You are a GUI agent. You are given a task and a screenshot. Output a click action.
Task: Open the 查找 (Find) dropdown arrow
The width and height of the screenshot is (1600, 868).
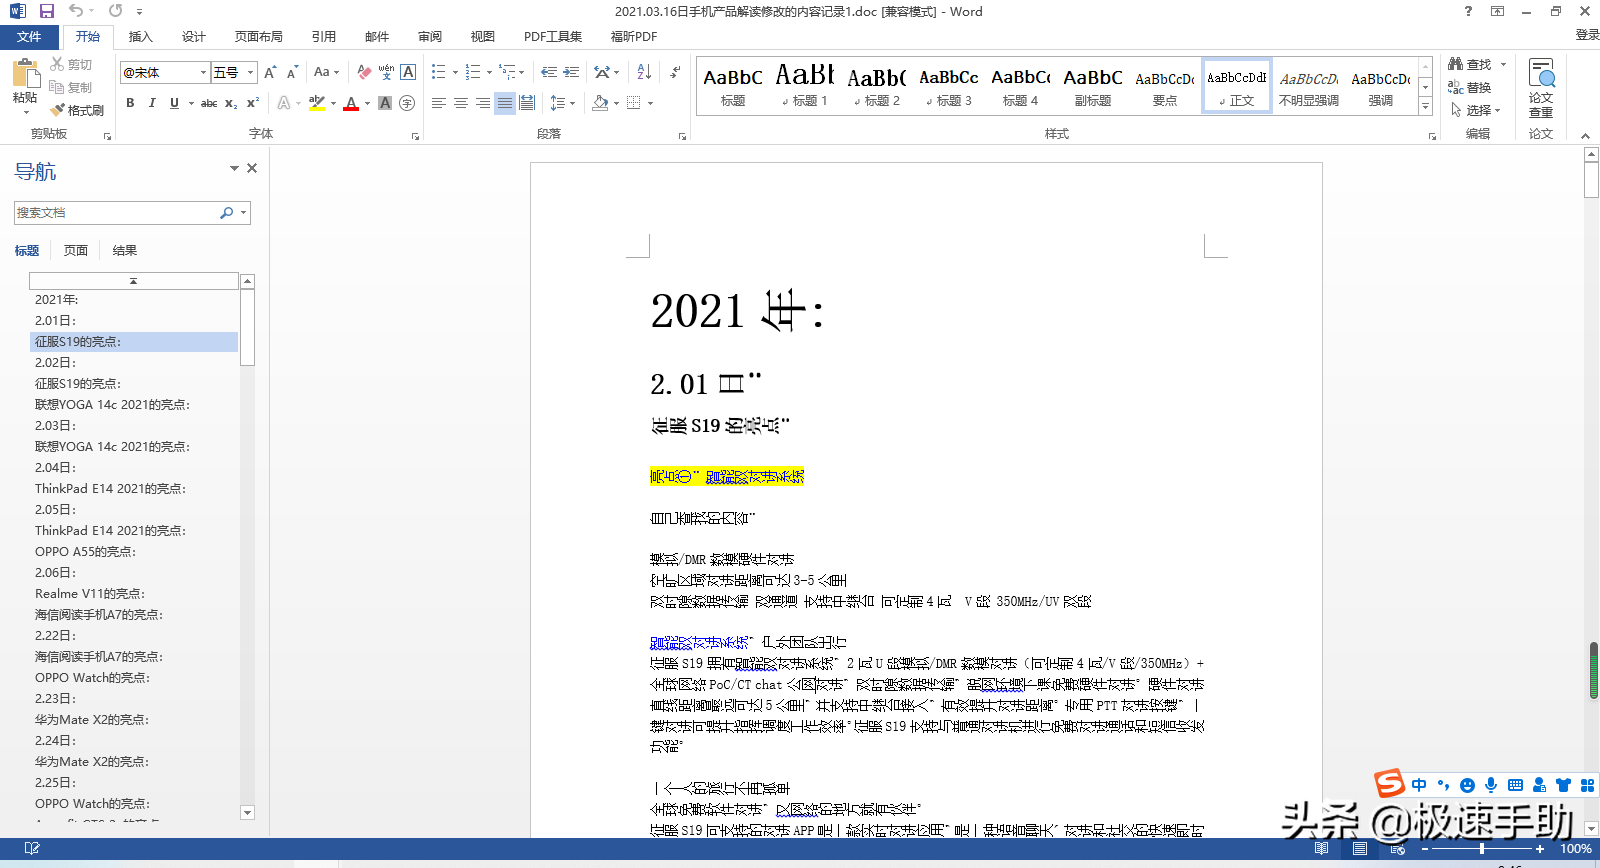1503,64
